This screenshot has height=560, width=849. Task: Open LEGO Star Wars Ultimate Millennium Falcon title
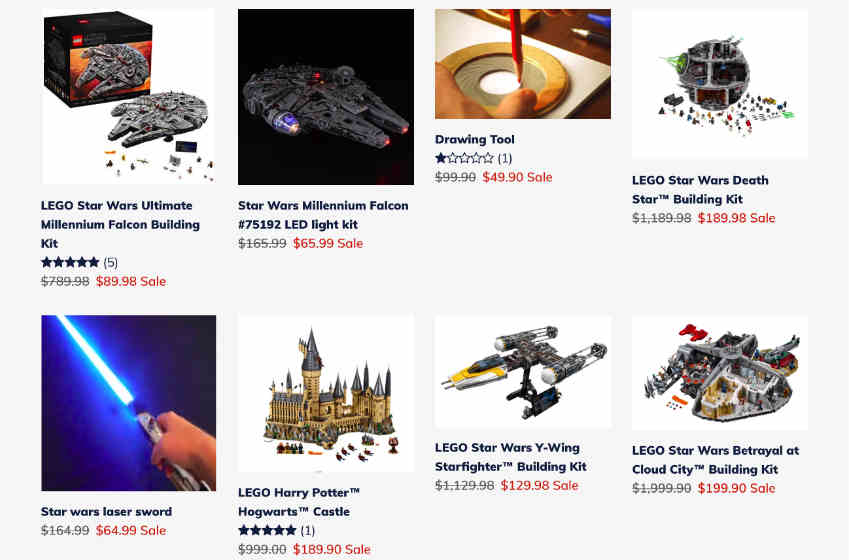(x=120, y=224)
